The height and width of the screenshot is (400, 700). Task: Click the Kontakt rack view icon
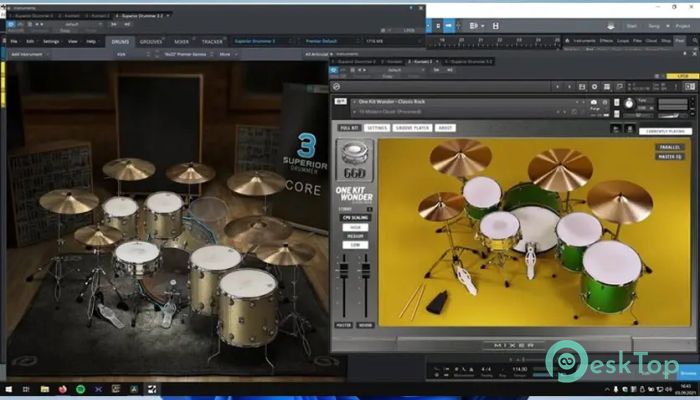pyautogui.click(x=607, y=87)
